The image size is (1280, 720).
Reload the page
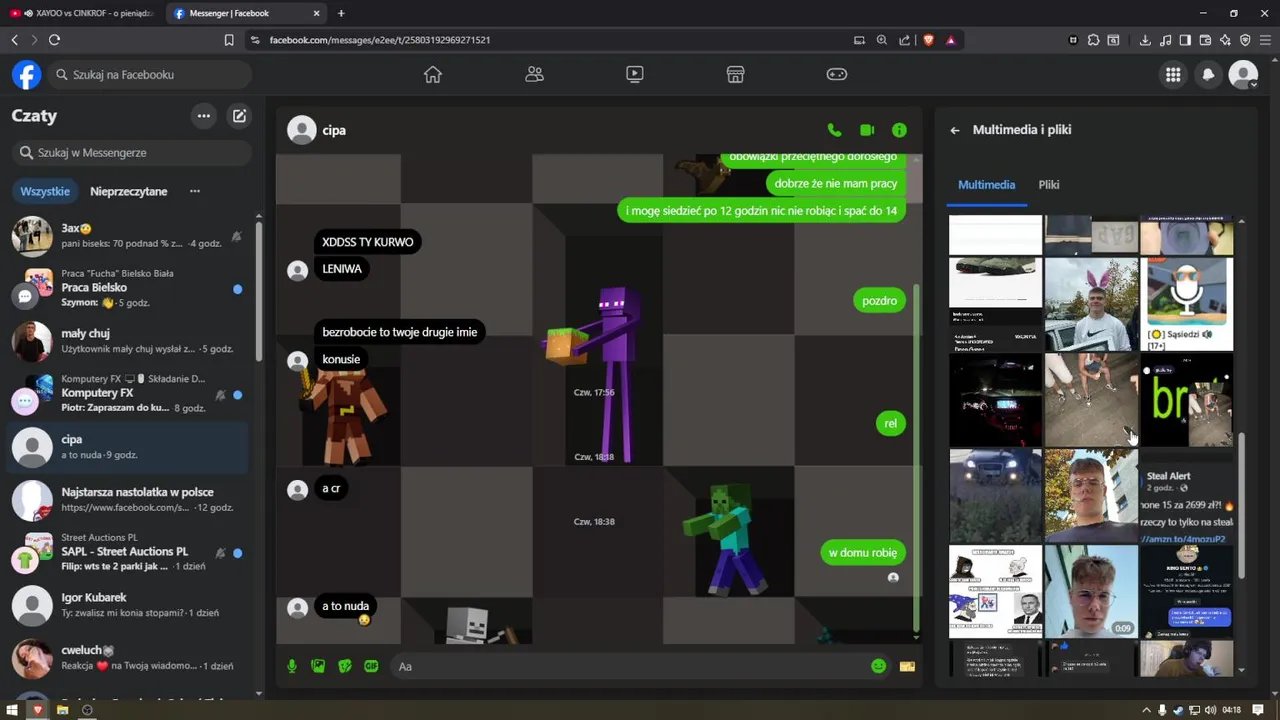tap(54, 40)
